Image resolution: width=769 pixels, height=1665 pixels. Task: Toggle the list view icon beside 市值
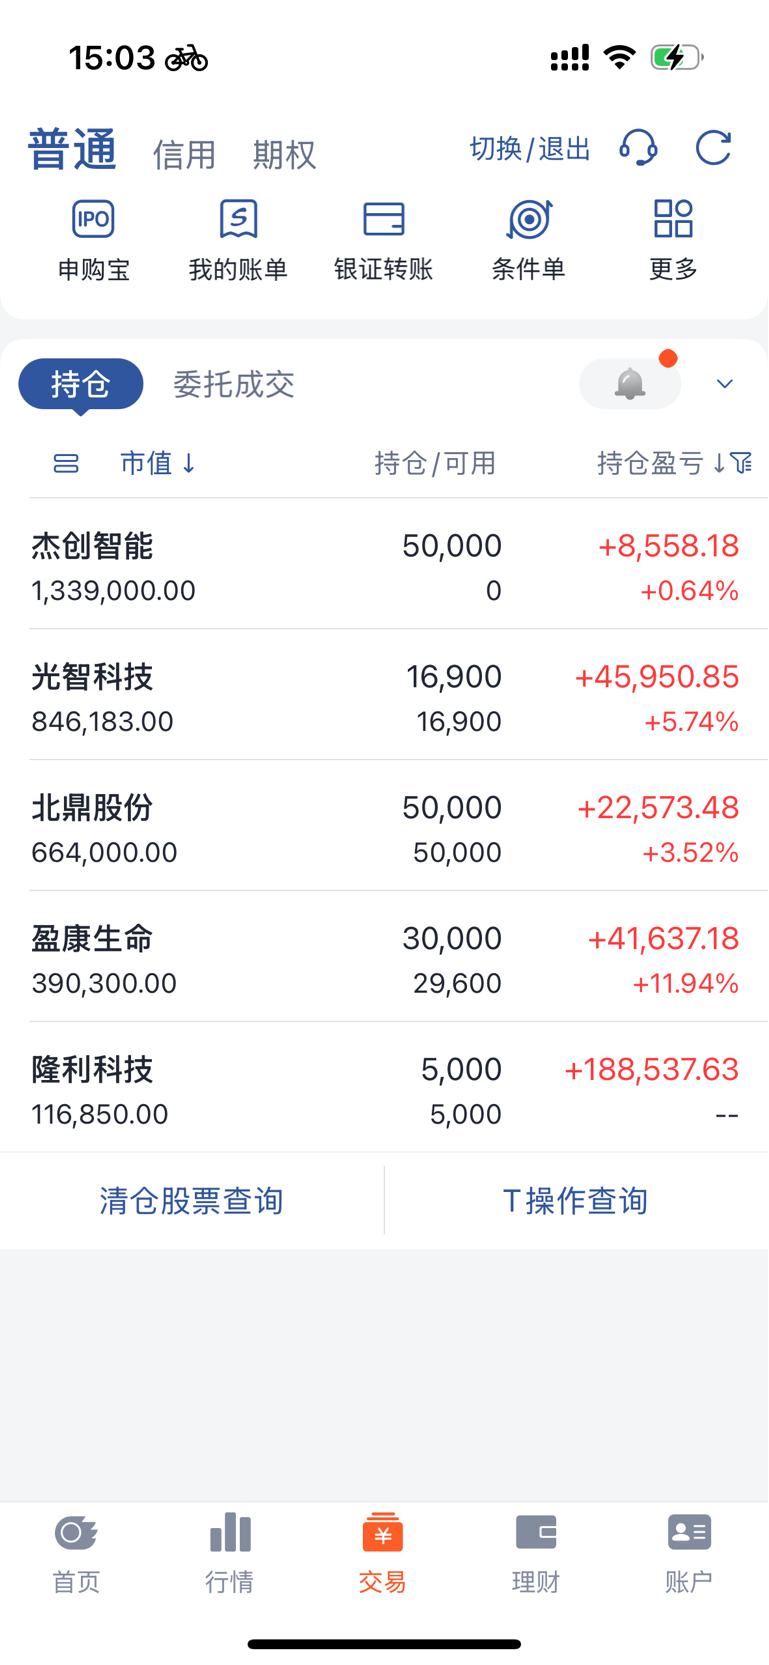click(x=66, y=463)
